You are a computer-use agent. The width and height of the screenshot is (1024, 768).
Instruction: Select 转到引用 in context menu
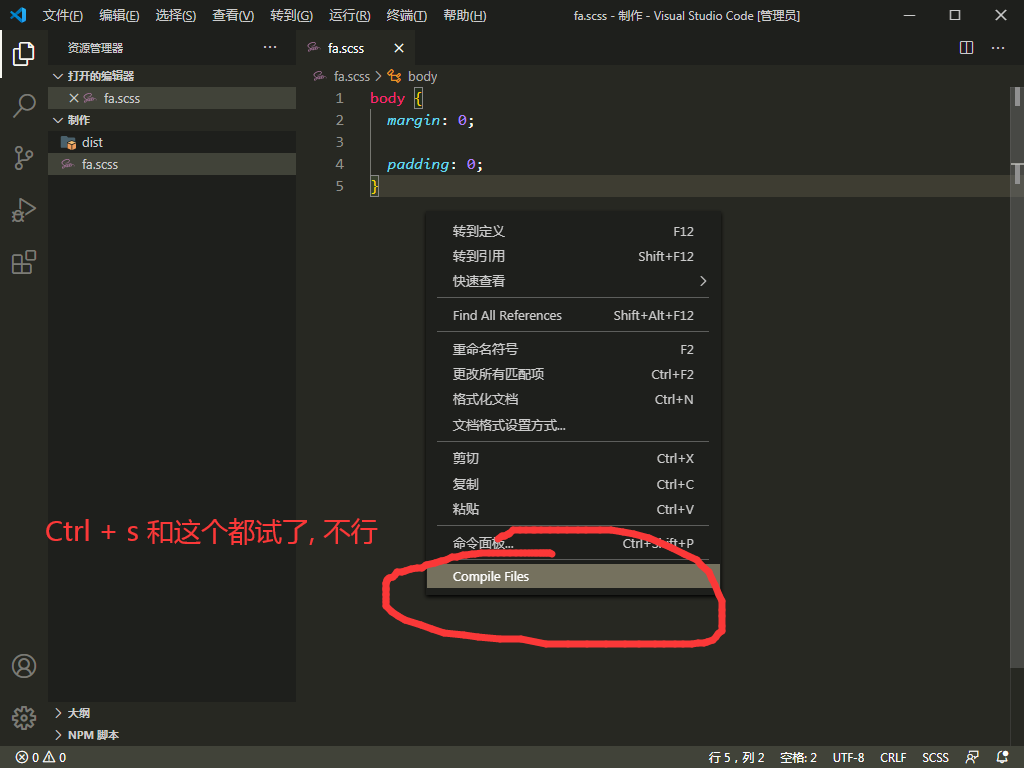[x=573, y=257]
